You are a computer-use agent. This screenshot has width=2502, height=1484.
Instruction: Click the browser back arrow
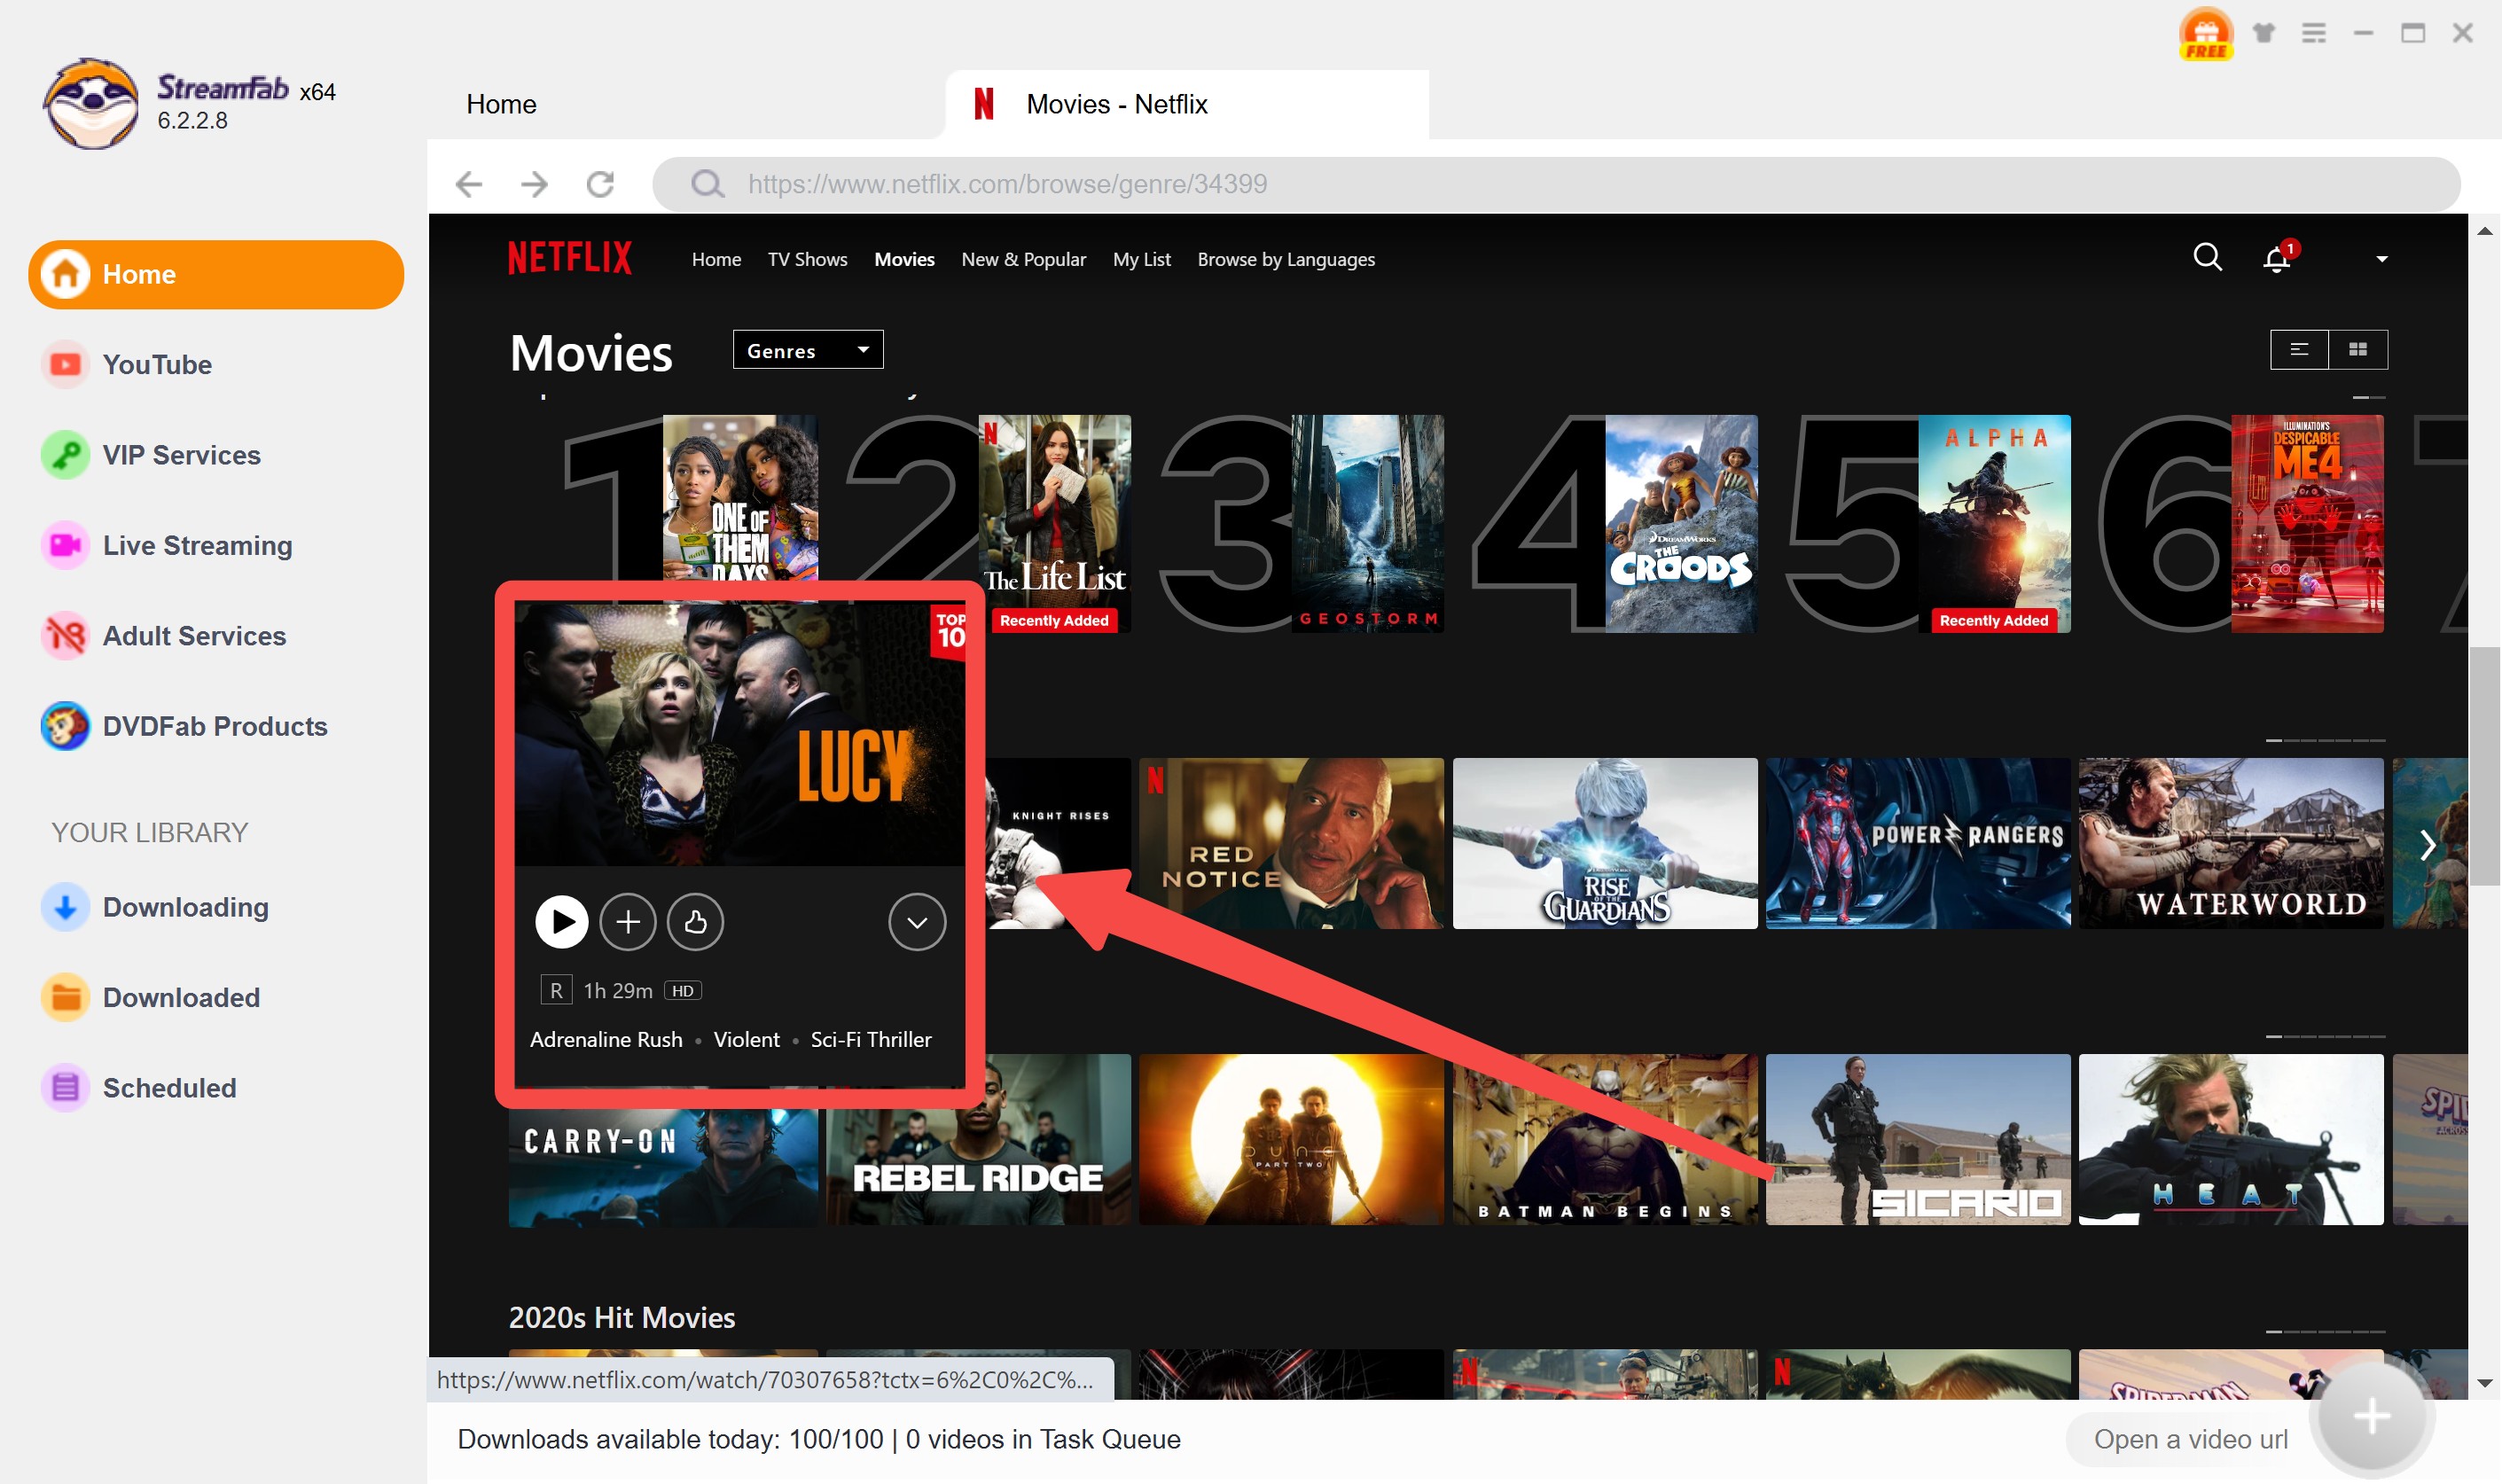(x=469, y=184)
